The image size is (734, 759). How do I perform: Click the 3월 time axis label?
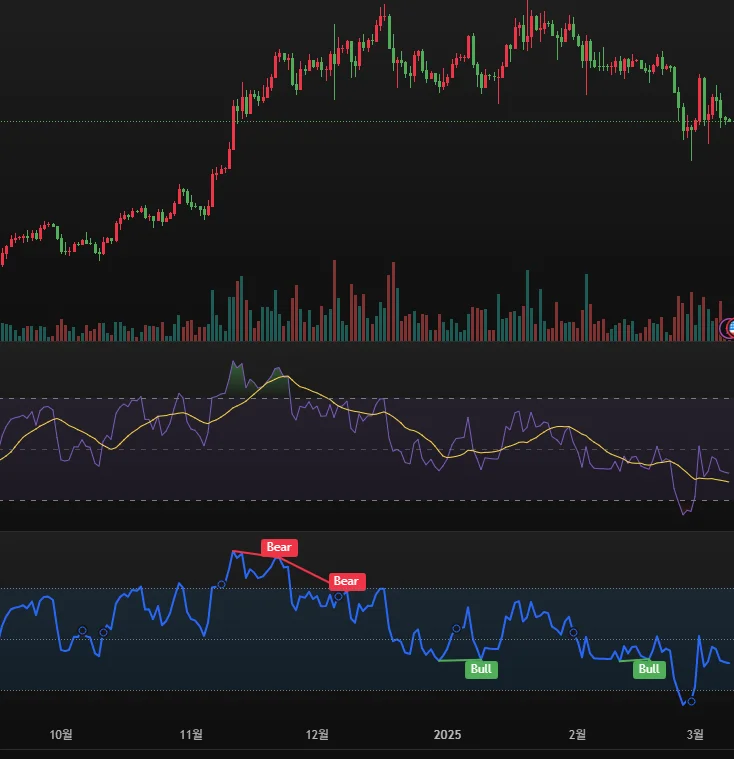(695, 734)
